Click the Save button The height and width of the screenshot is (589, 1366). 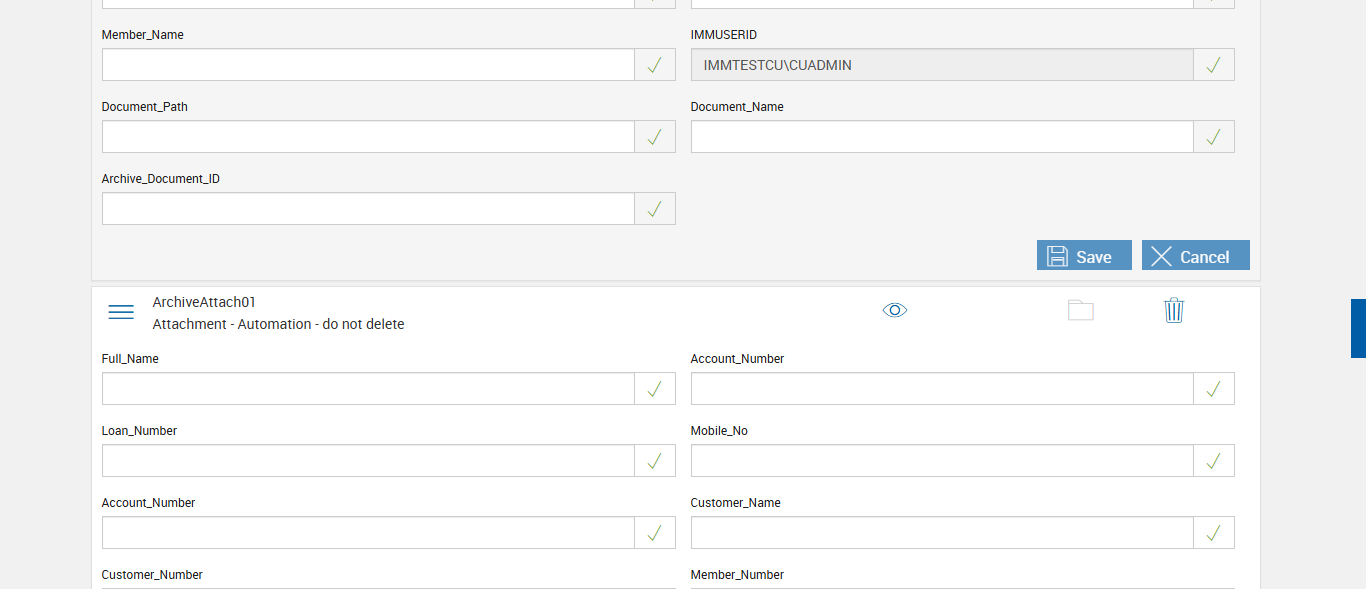tap(1084, 256)
